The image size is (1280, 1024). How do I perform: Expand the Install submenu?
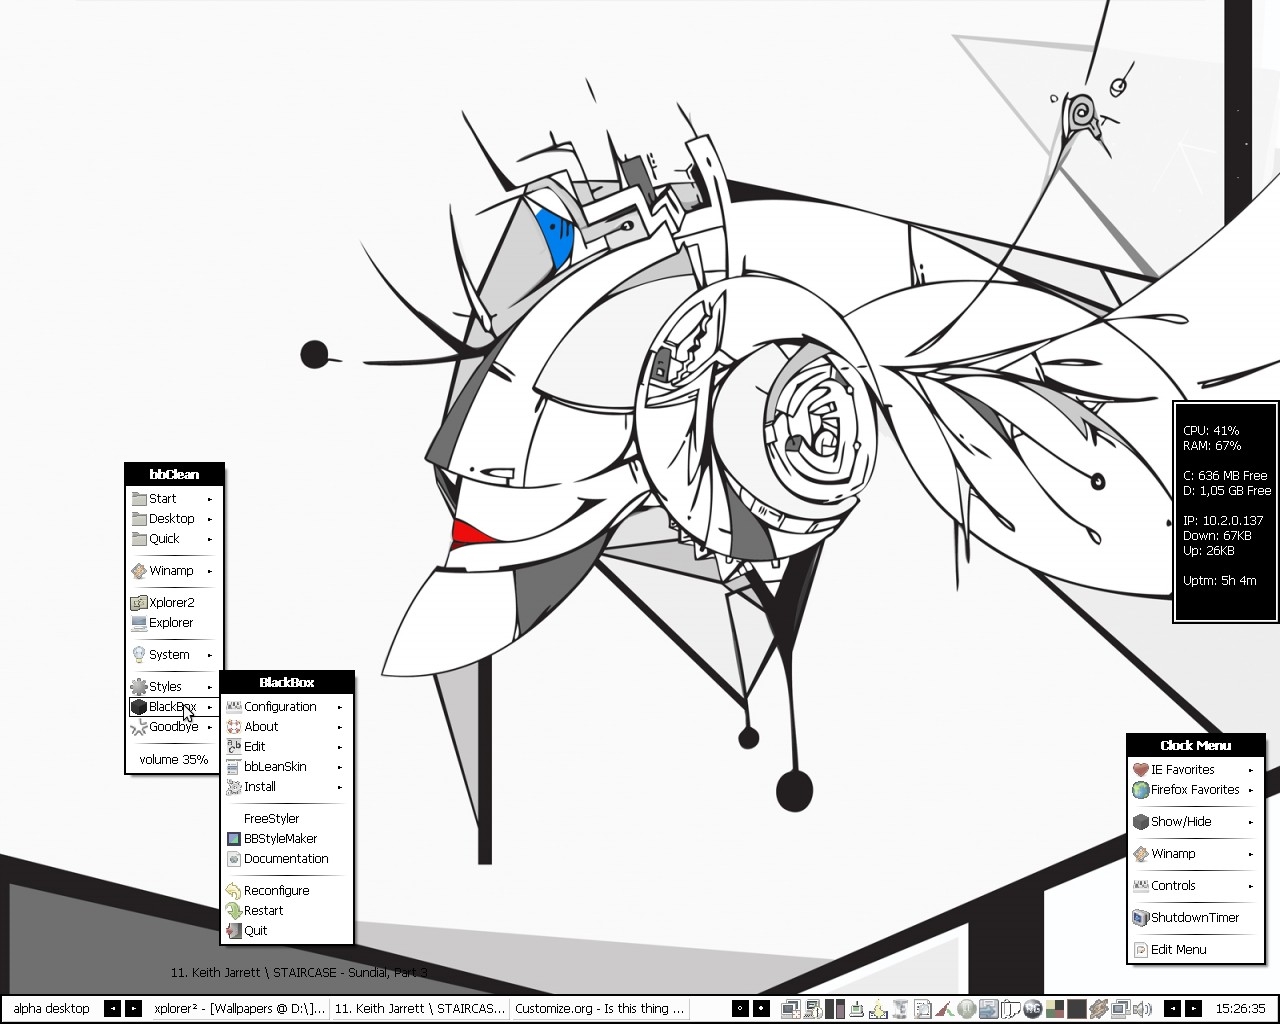pyautogui.click(x=287, y=786)
